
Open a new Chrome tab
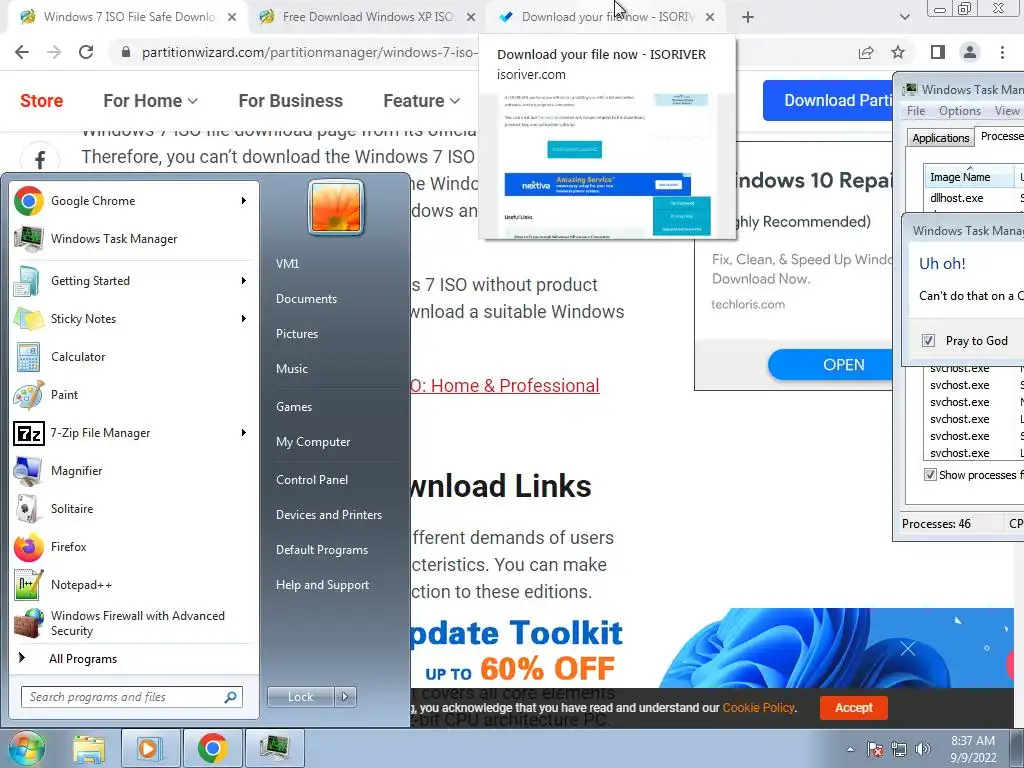point(748,17)
